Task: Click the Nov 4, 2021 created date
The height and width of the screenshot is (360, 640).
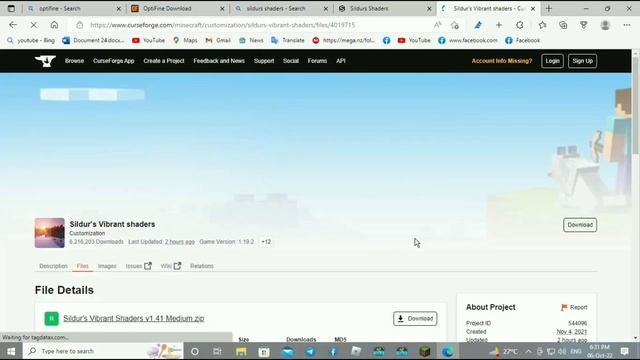Action: pyautogui.click(x=571, y=331)
